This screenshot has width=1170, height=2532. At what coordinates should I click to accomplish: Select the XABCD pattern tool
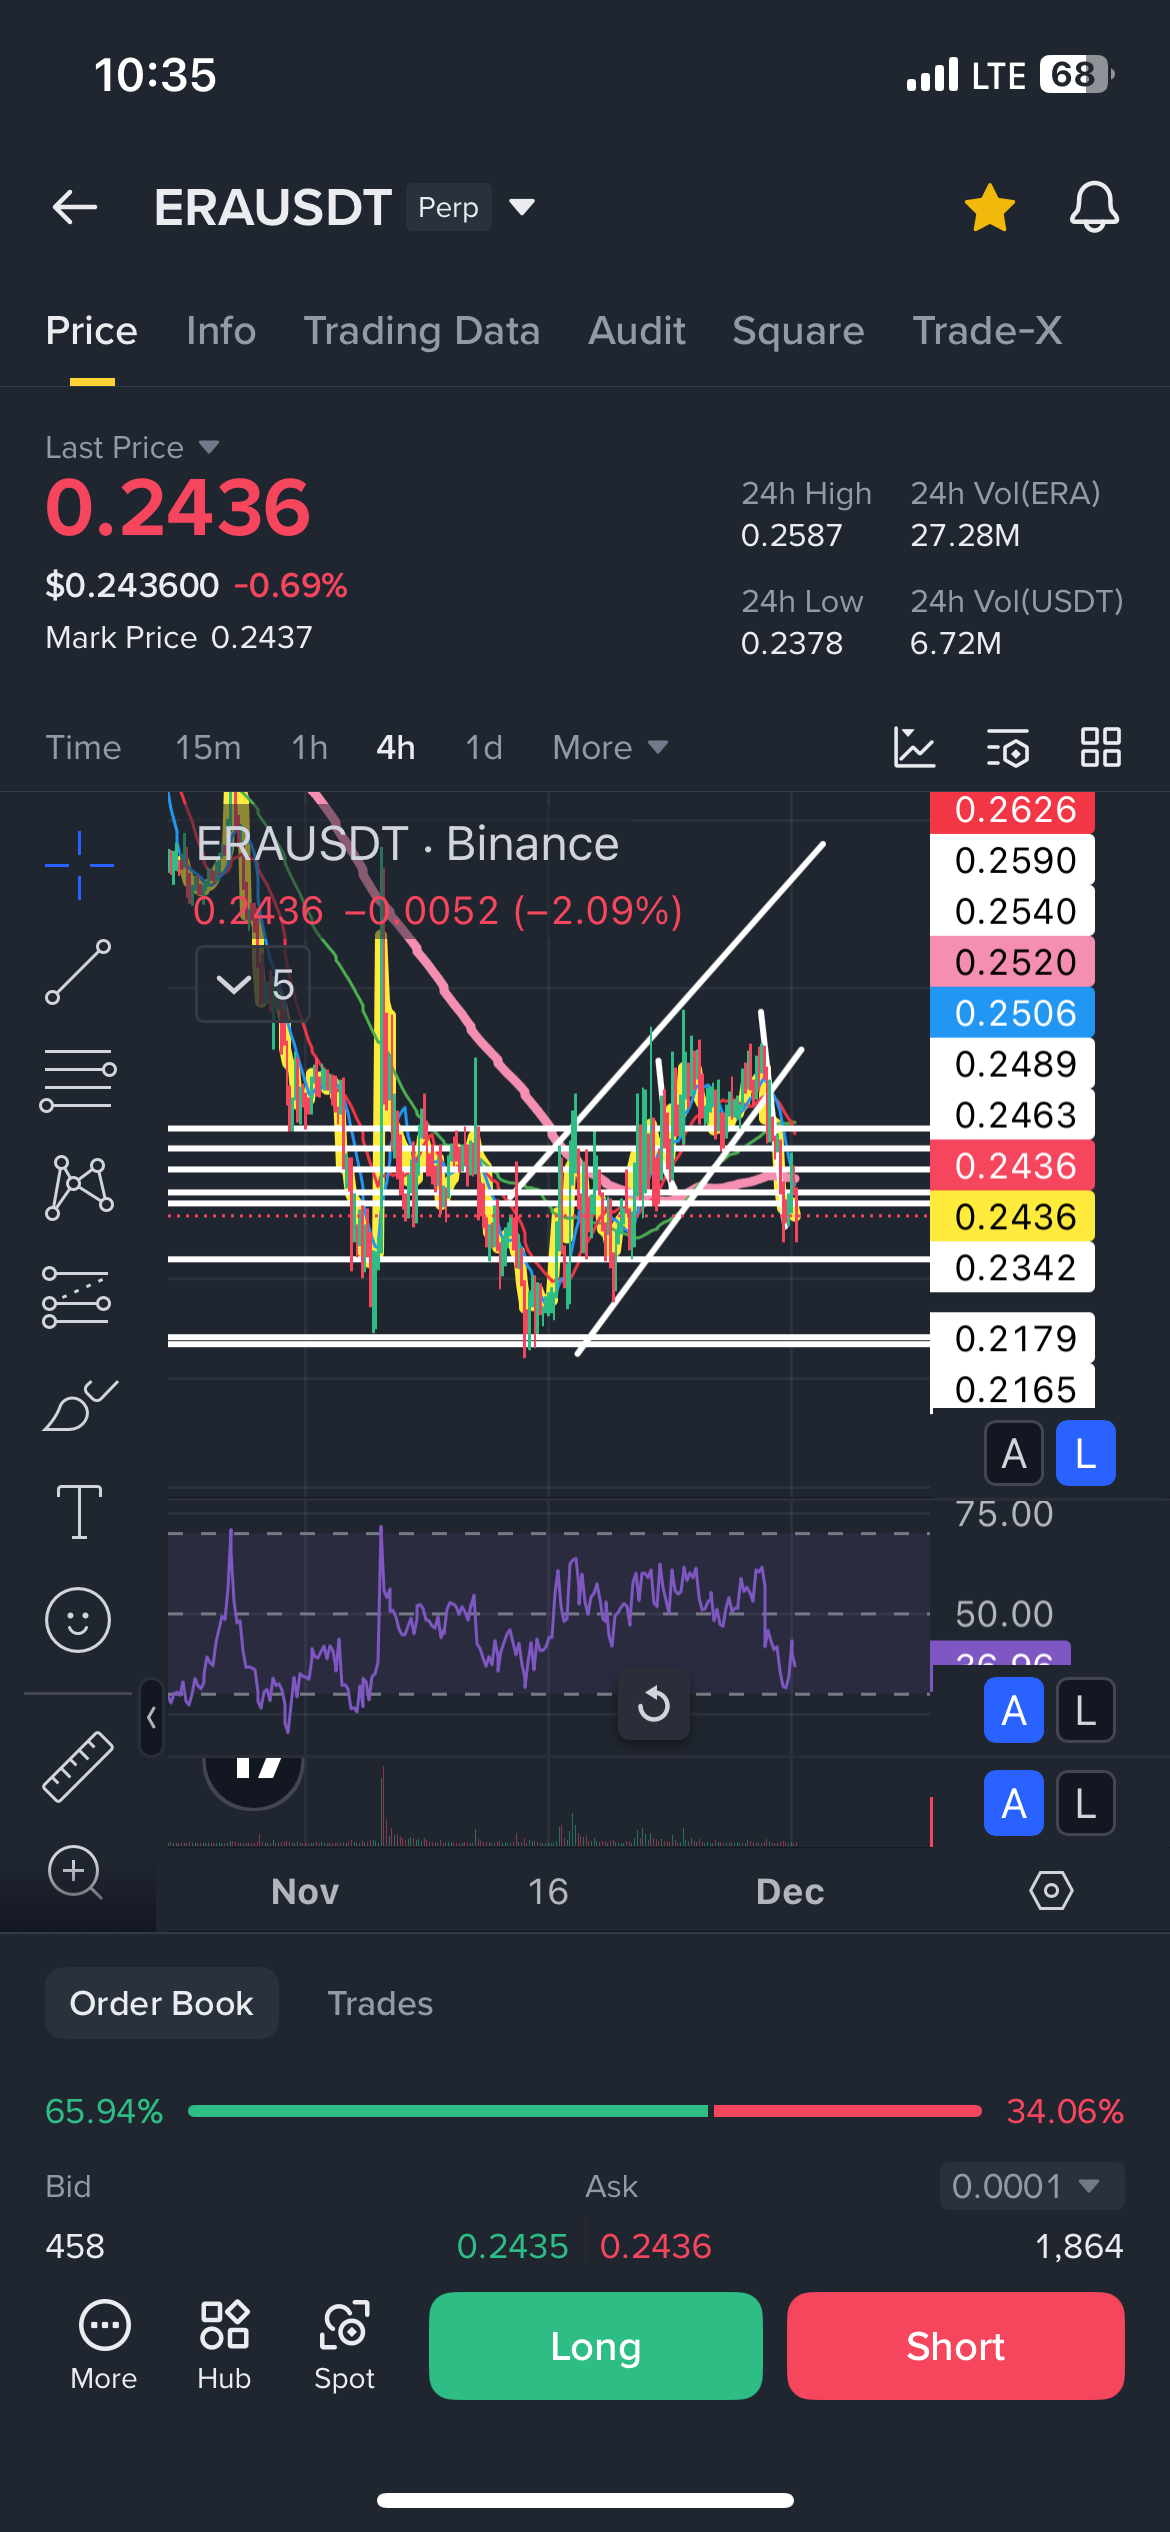tap(78, 1187)
